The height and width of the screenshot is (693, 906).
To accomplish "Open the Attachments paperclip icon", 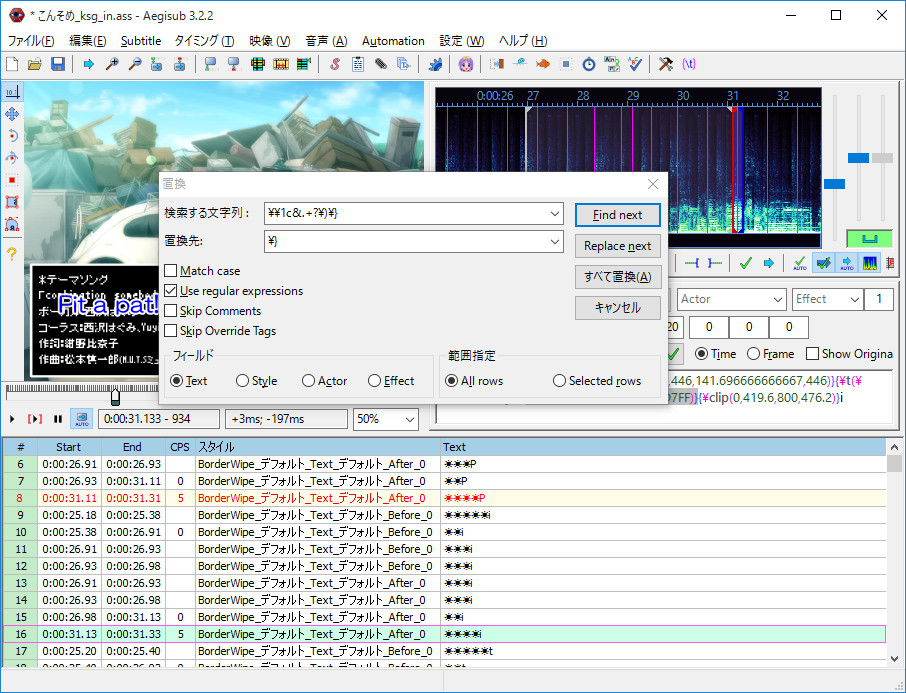I will 381,64.
